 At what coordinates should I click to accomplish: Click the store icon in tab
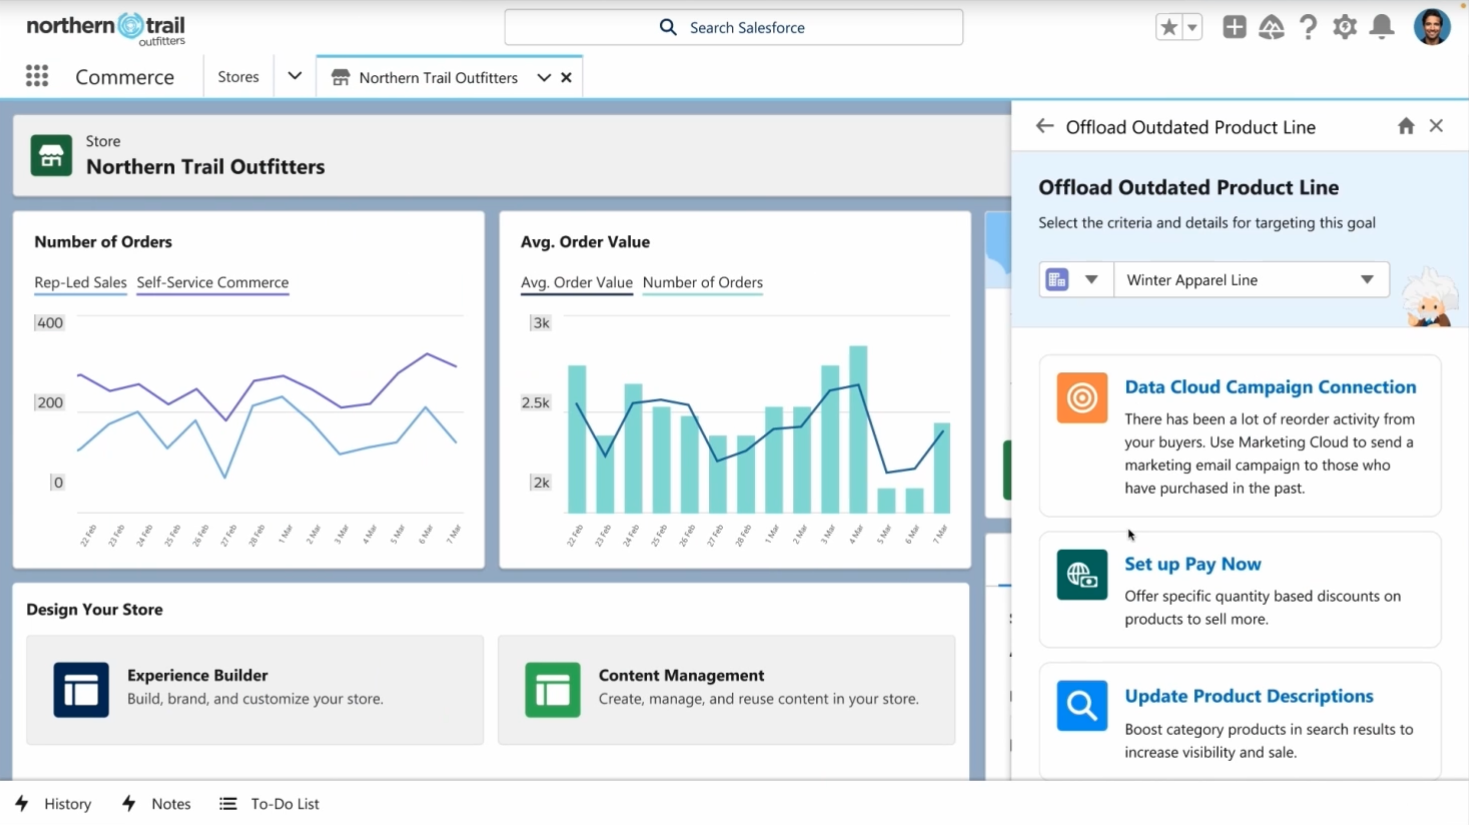tap(340, 77)
